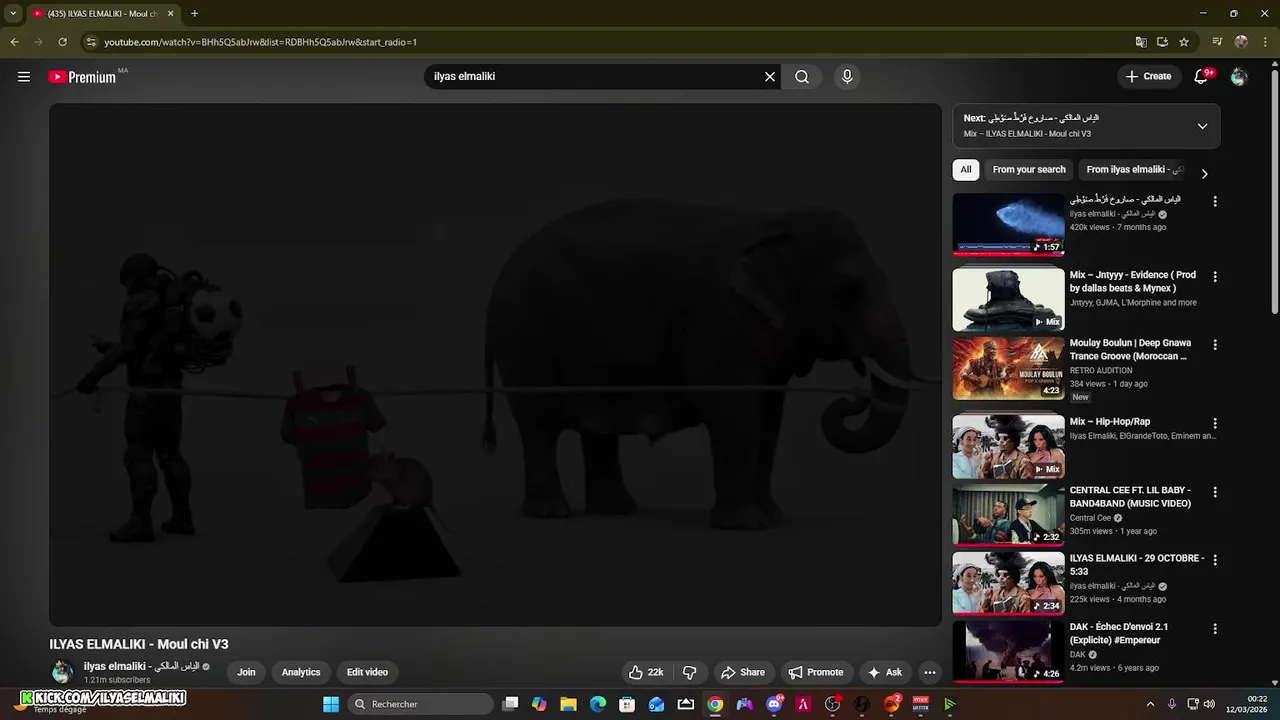Open the Jntyyy Evidence mix thumbnail
Screen dimensions: 1280x720
tap(1008, 300)
